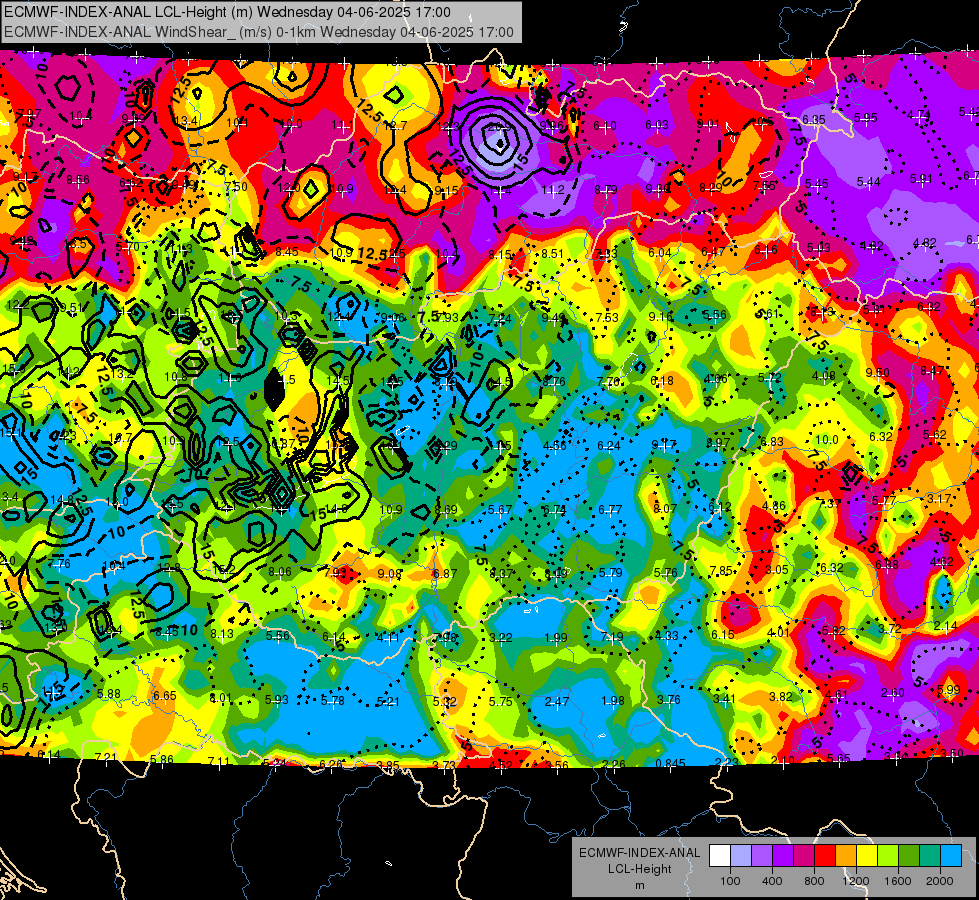This screenshot has height=900, width=979.
Task: Click the wind shear value 8.56
Action: point(78,180)
